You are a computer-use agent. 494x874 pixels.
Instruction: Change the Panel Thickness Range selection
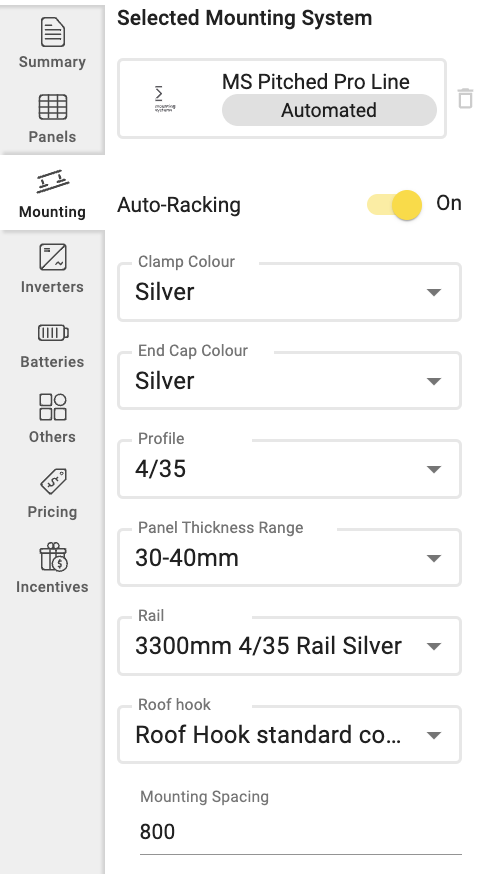pyautogui.click(x=289, y=558)
